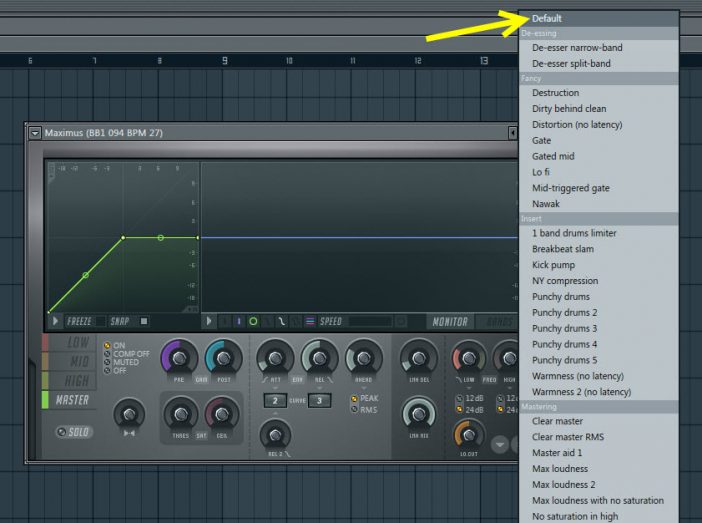Click the attack curve value box showing 2
The width and height of the screenshot is (702, 523).
pos(275,400)
